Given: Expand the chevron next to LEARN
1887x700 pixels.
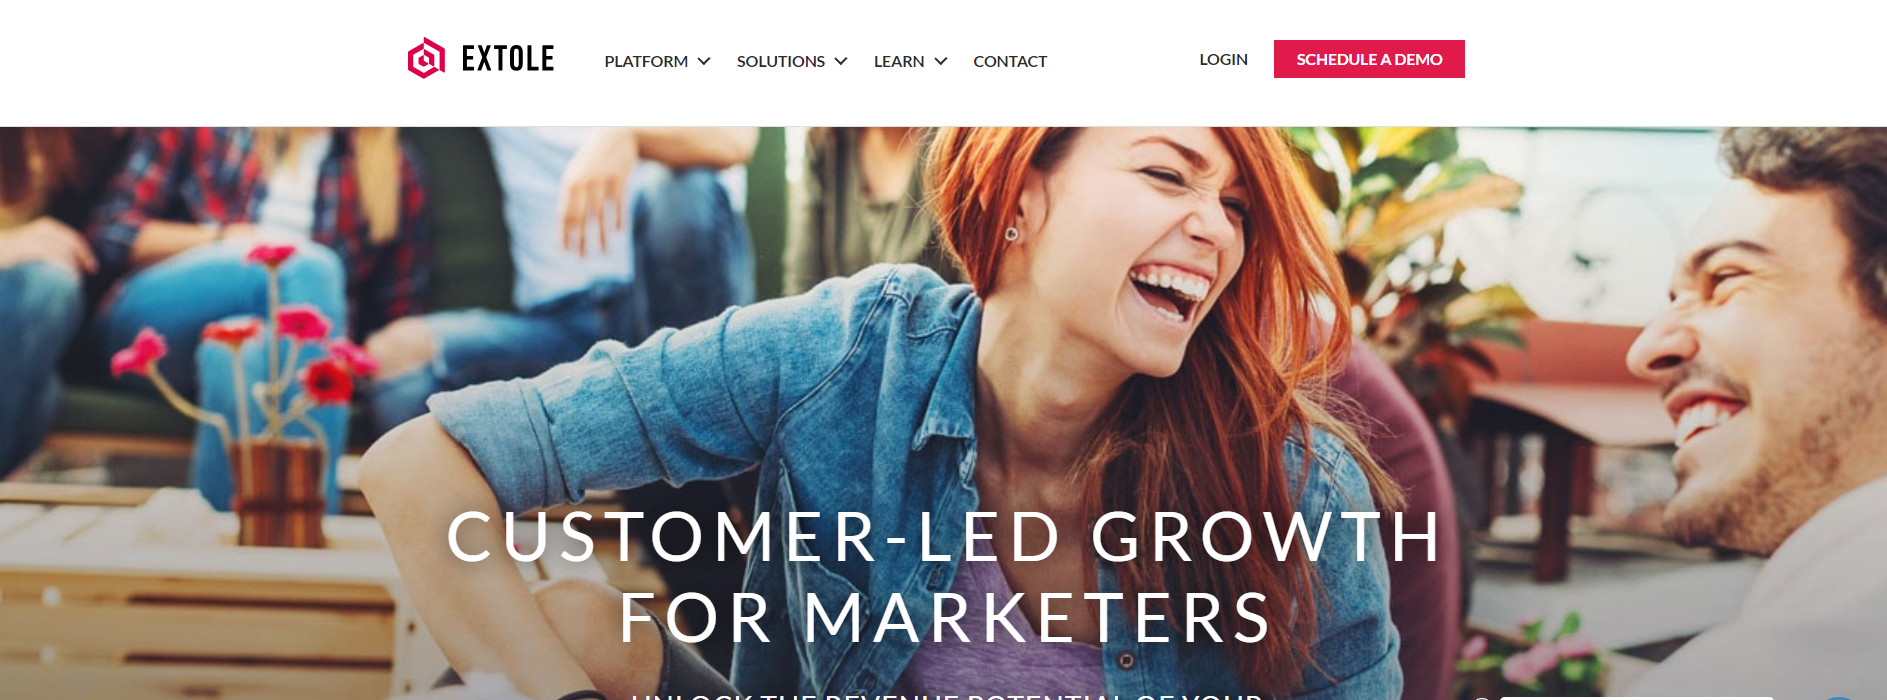Looking at the screenshot, I should pos(941,61).
